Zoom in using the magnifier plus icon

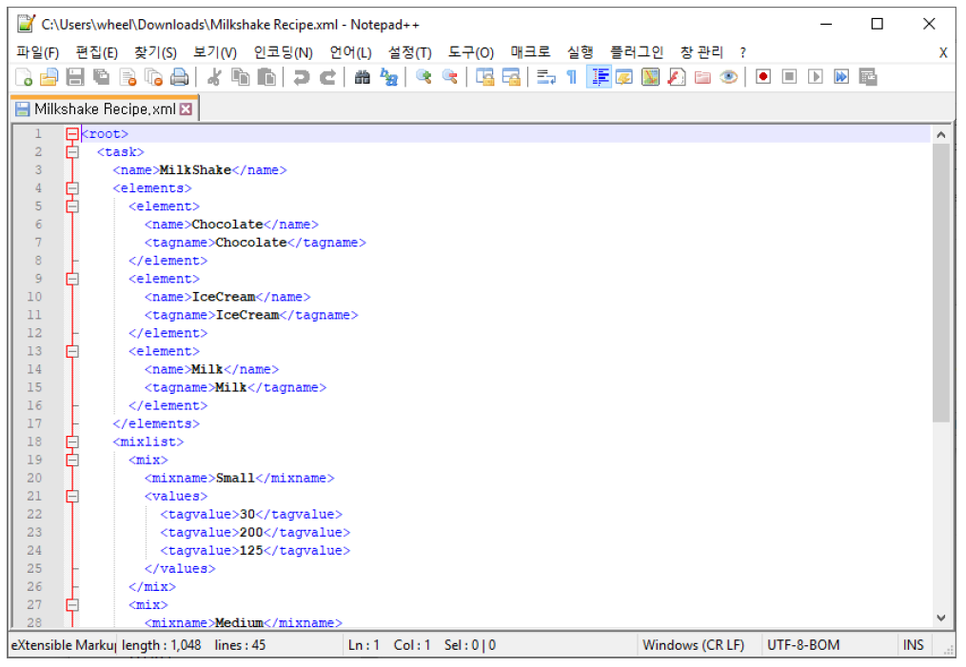pos(423,77)
